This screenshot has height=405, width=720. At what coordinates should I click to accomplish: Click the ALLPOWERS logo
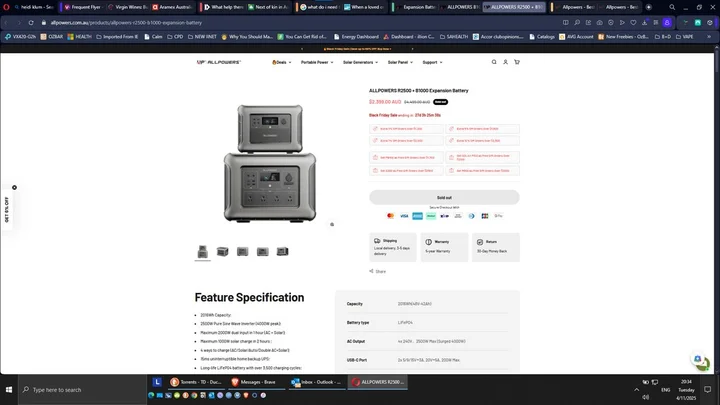tap(219, 62)
